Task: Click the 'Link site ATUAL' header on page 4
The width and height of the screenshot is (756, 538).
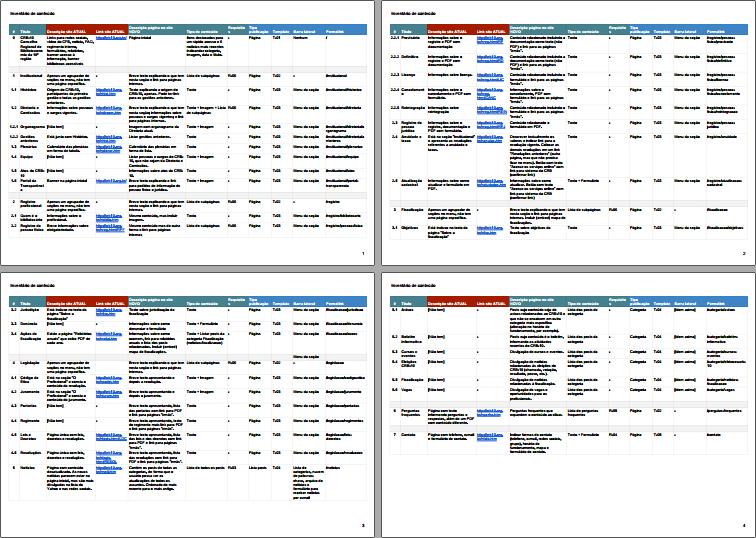Action: 492,304
